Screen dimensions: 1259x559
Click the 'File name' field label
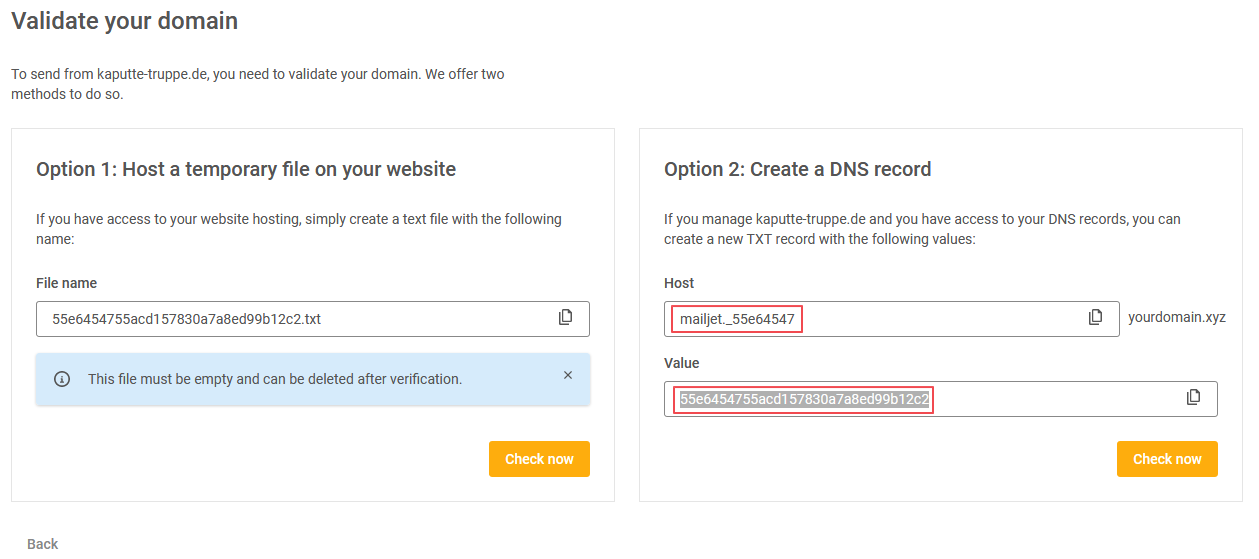coord(66,283)
